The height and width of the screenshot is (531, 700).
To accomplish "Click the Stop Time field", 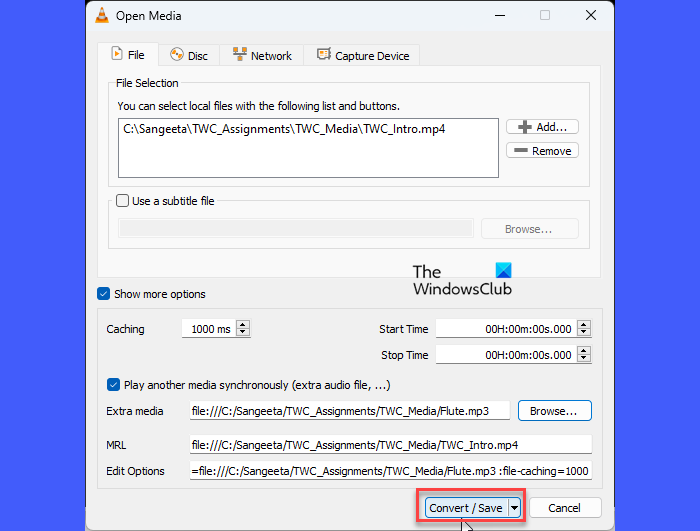I will point(506,355).
